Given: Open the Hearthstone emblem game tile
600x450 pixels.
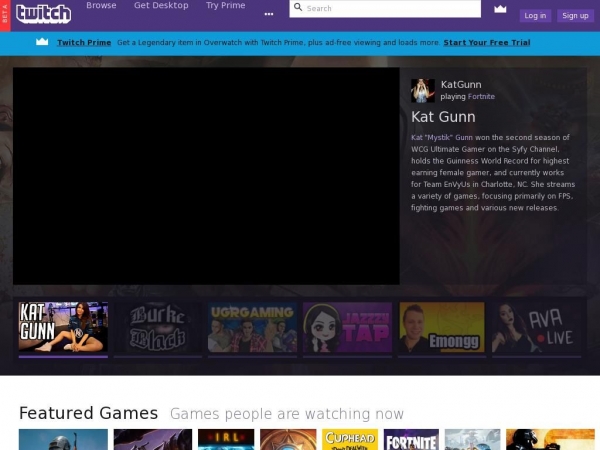Looking at the screenshot, I should (x=288, y=439).
